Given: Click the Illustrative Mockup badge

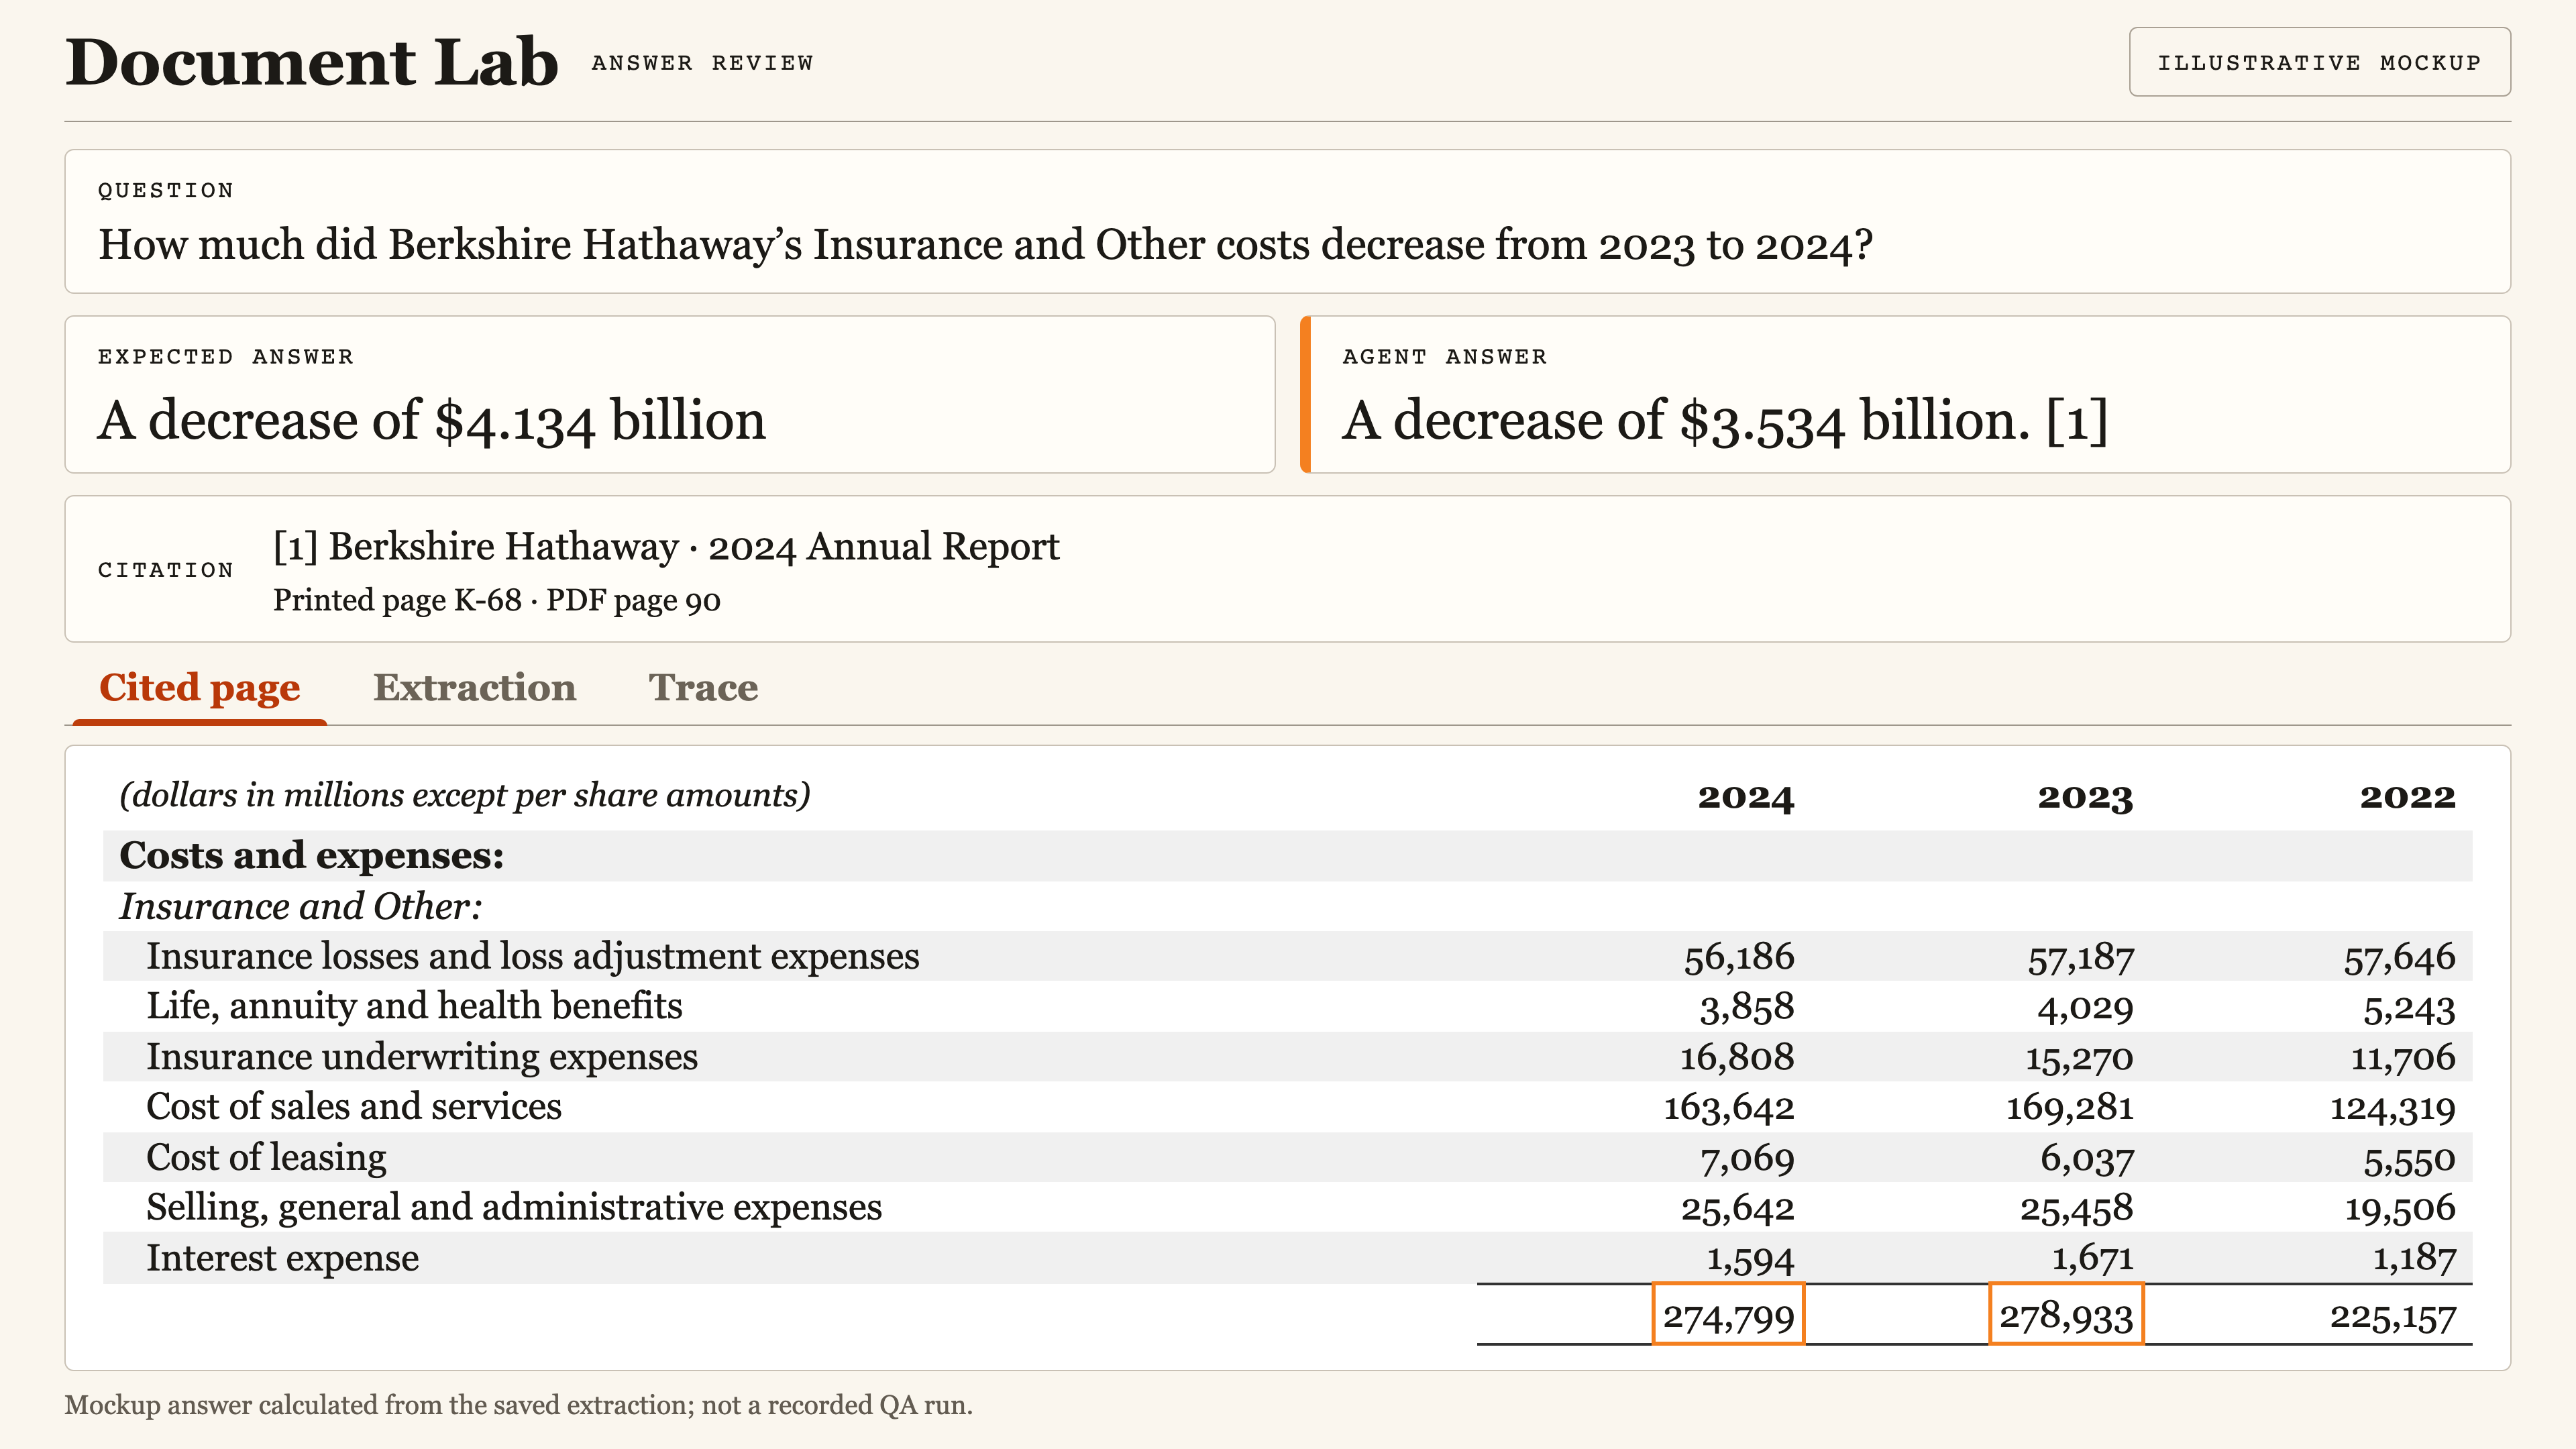Looking at the screenshot, I should (x=2319, y=62).
